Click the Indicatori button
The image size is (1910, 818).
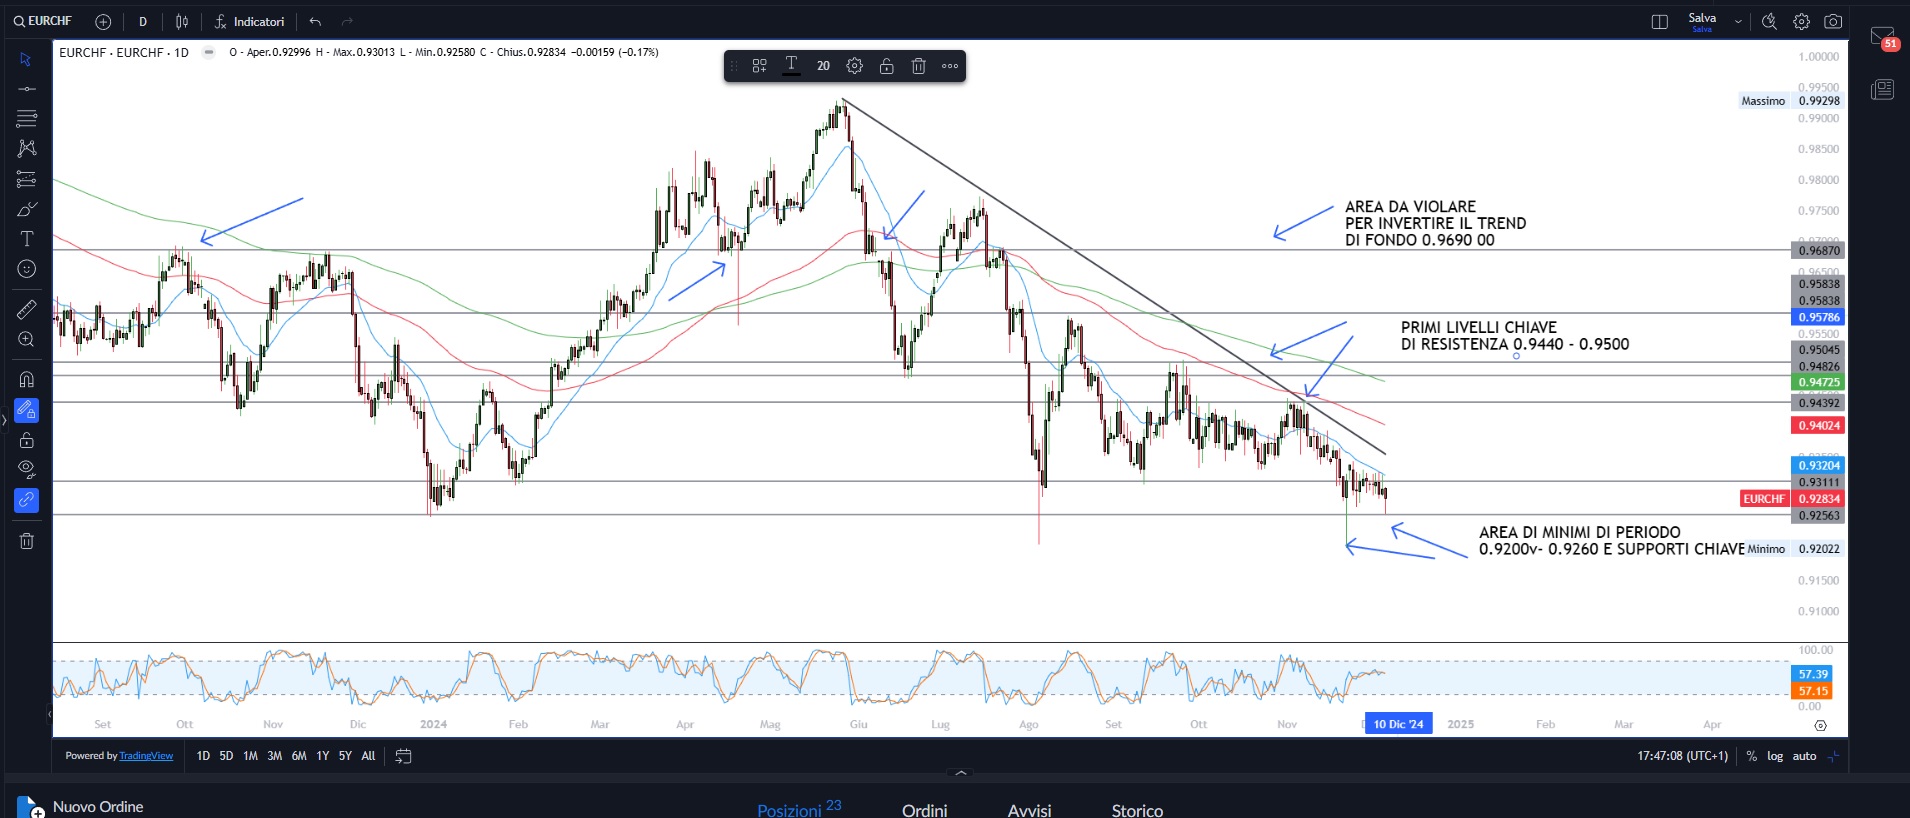[250, 21]
